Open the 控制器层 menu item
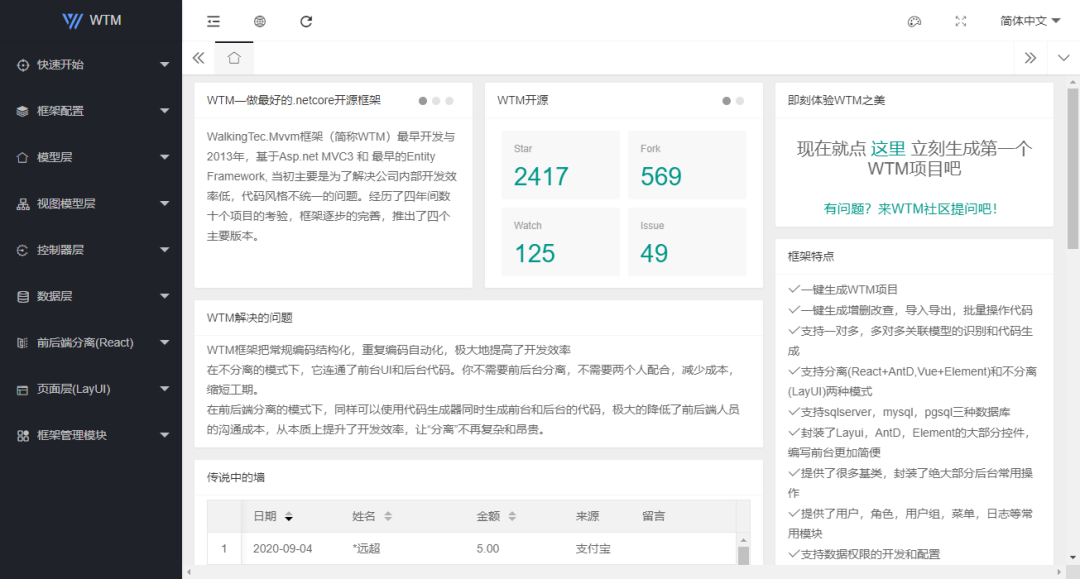 tap(91, 250)
